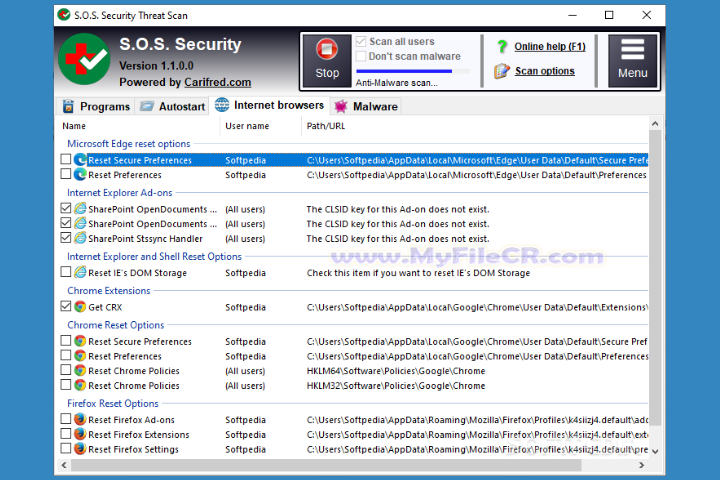Click Chrome icon of Chrome Reset Secure Preferences
Viewport: 720px width, 480px height.
coord(80,341)
